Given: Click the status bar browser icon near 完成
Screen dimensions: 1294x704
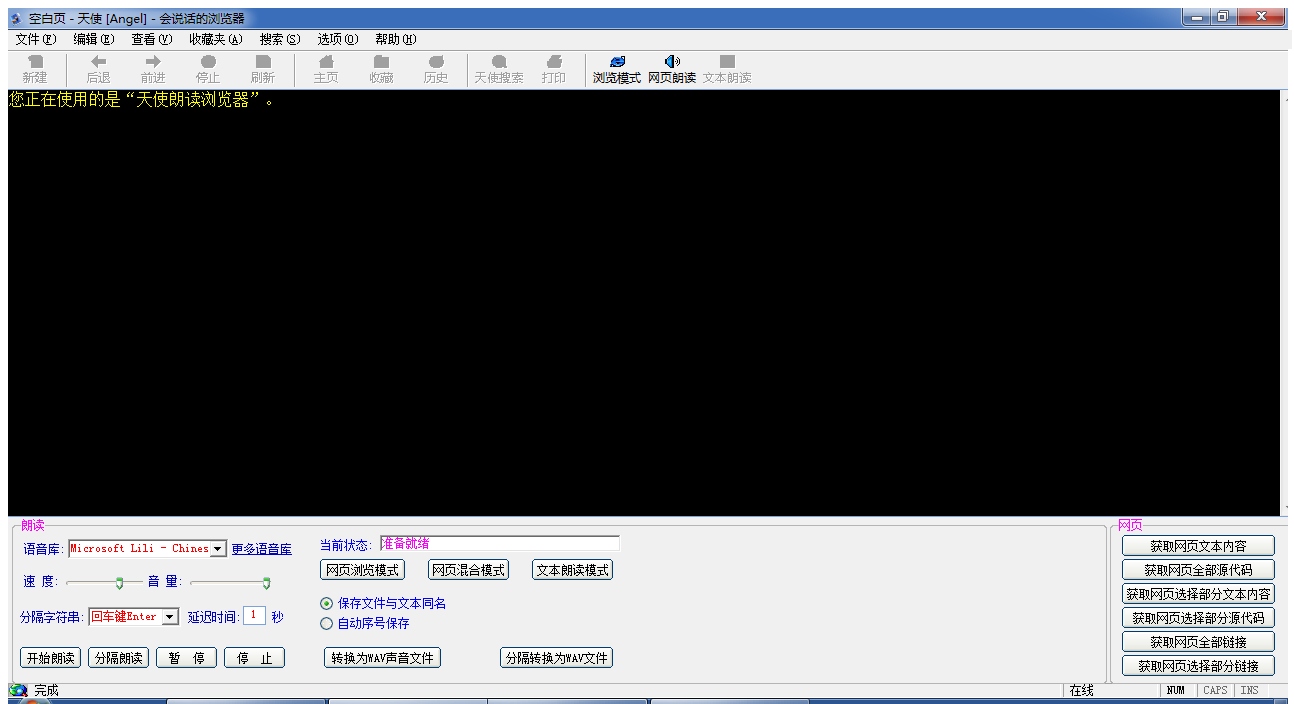Looking at the screenshot, I should 18,690.
